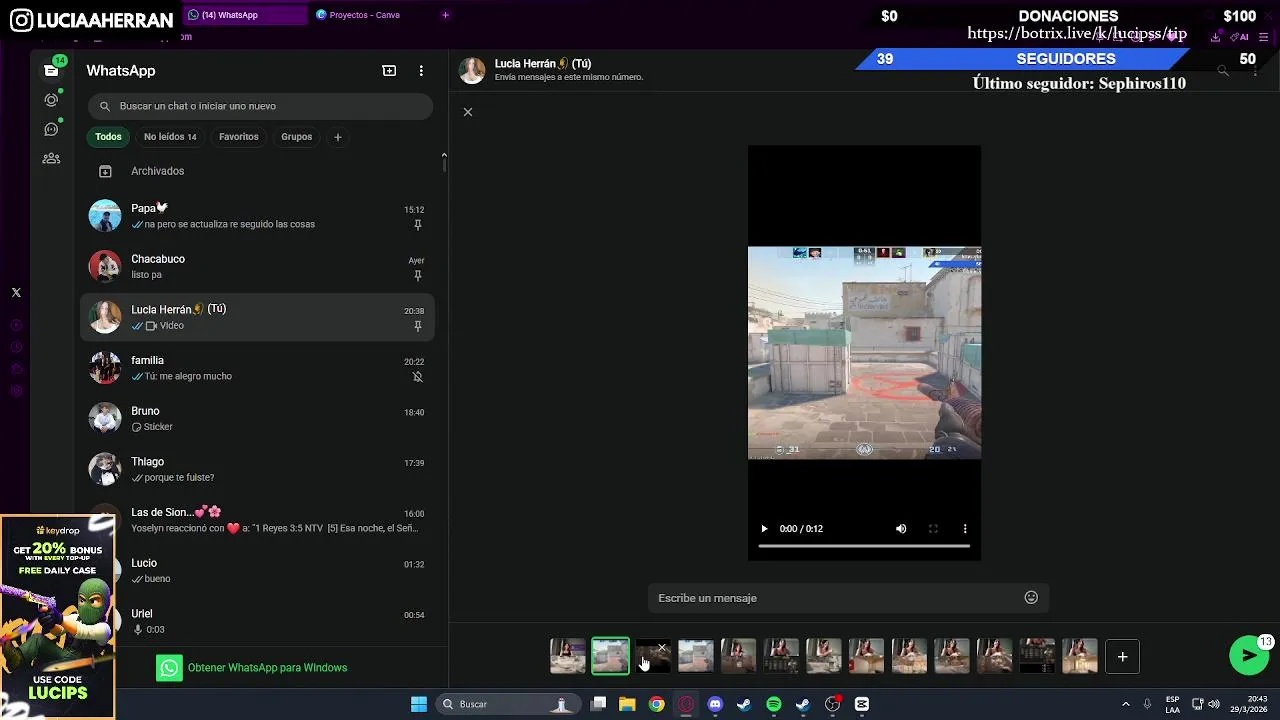Select the first media thumbnail
The height and width of the screenshot is (720, 1280).
(x=568, y=656)
